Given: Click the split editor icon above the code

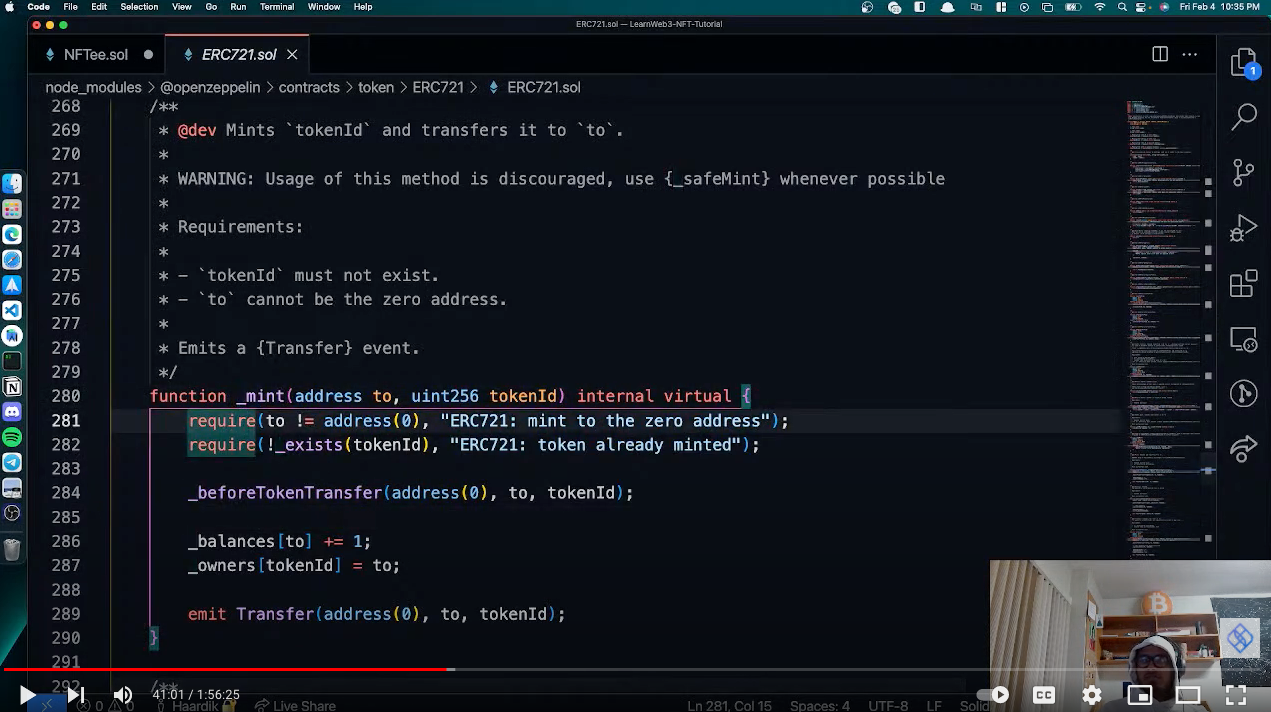Looking at the screenshot, I should pos(1159,54).
